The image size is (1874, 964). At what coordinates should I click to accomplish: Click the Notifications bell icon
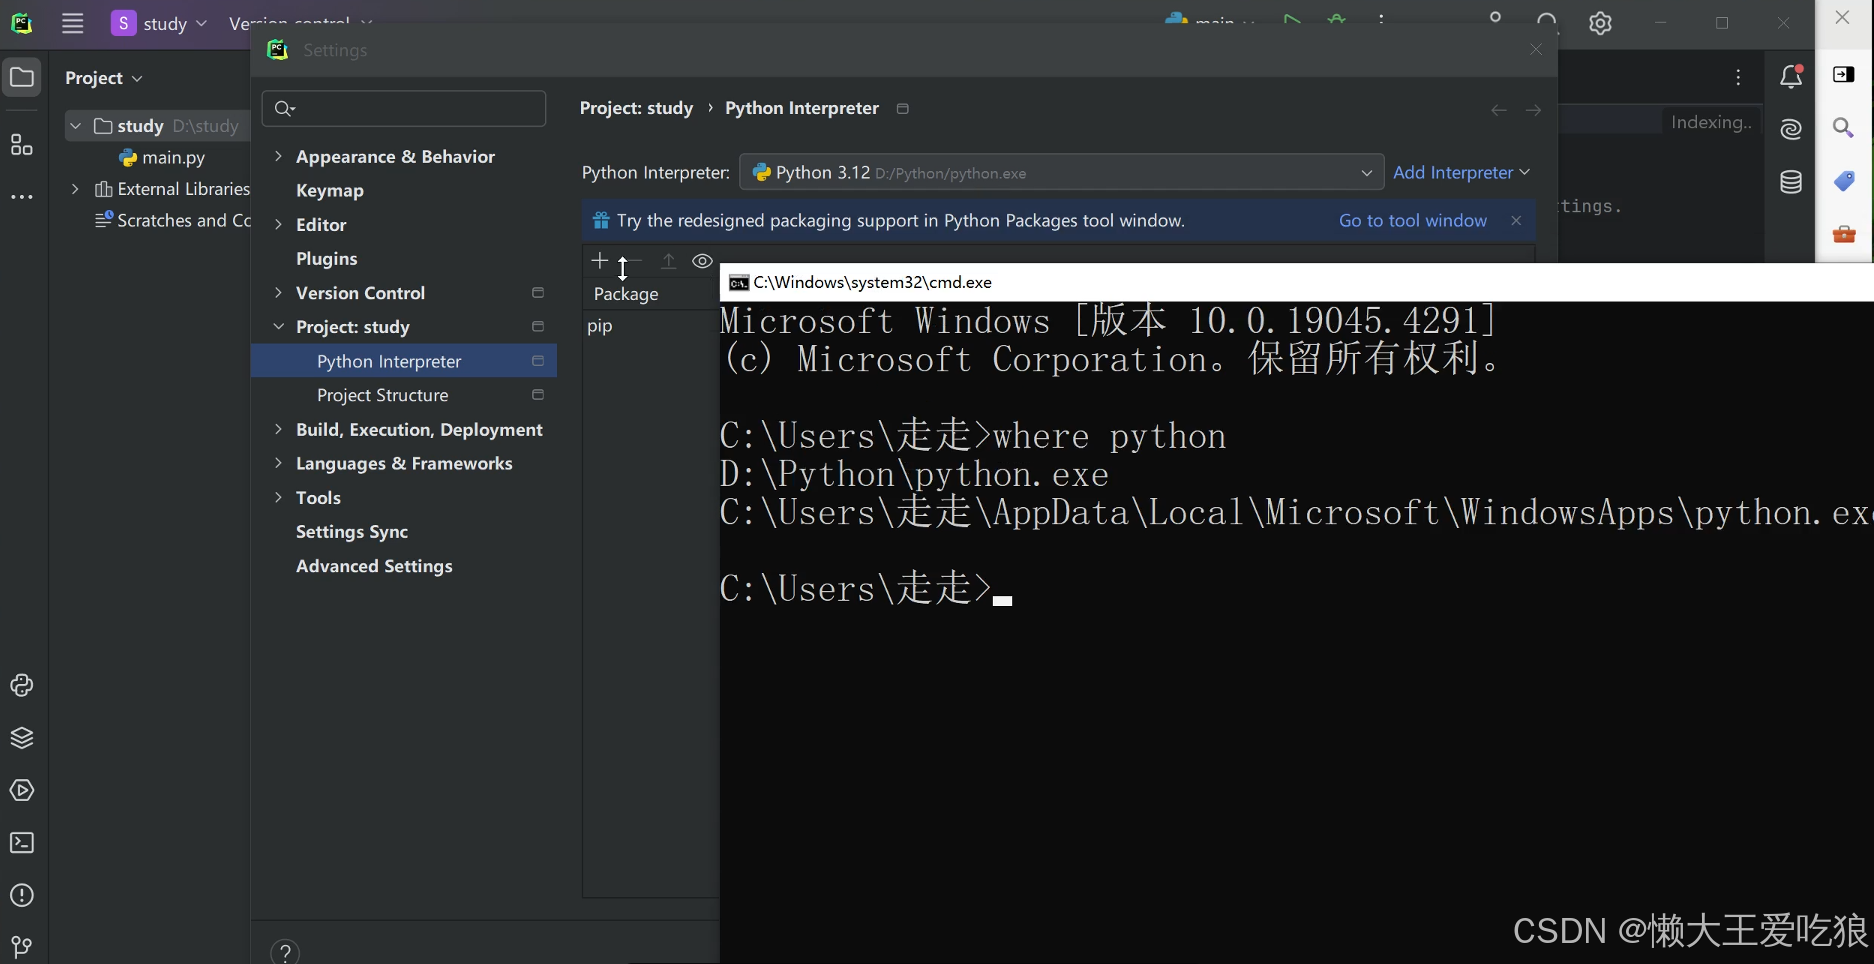click(1791, 77)
